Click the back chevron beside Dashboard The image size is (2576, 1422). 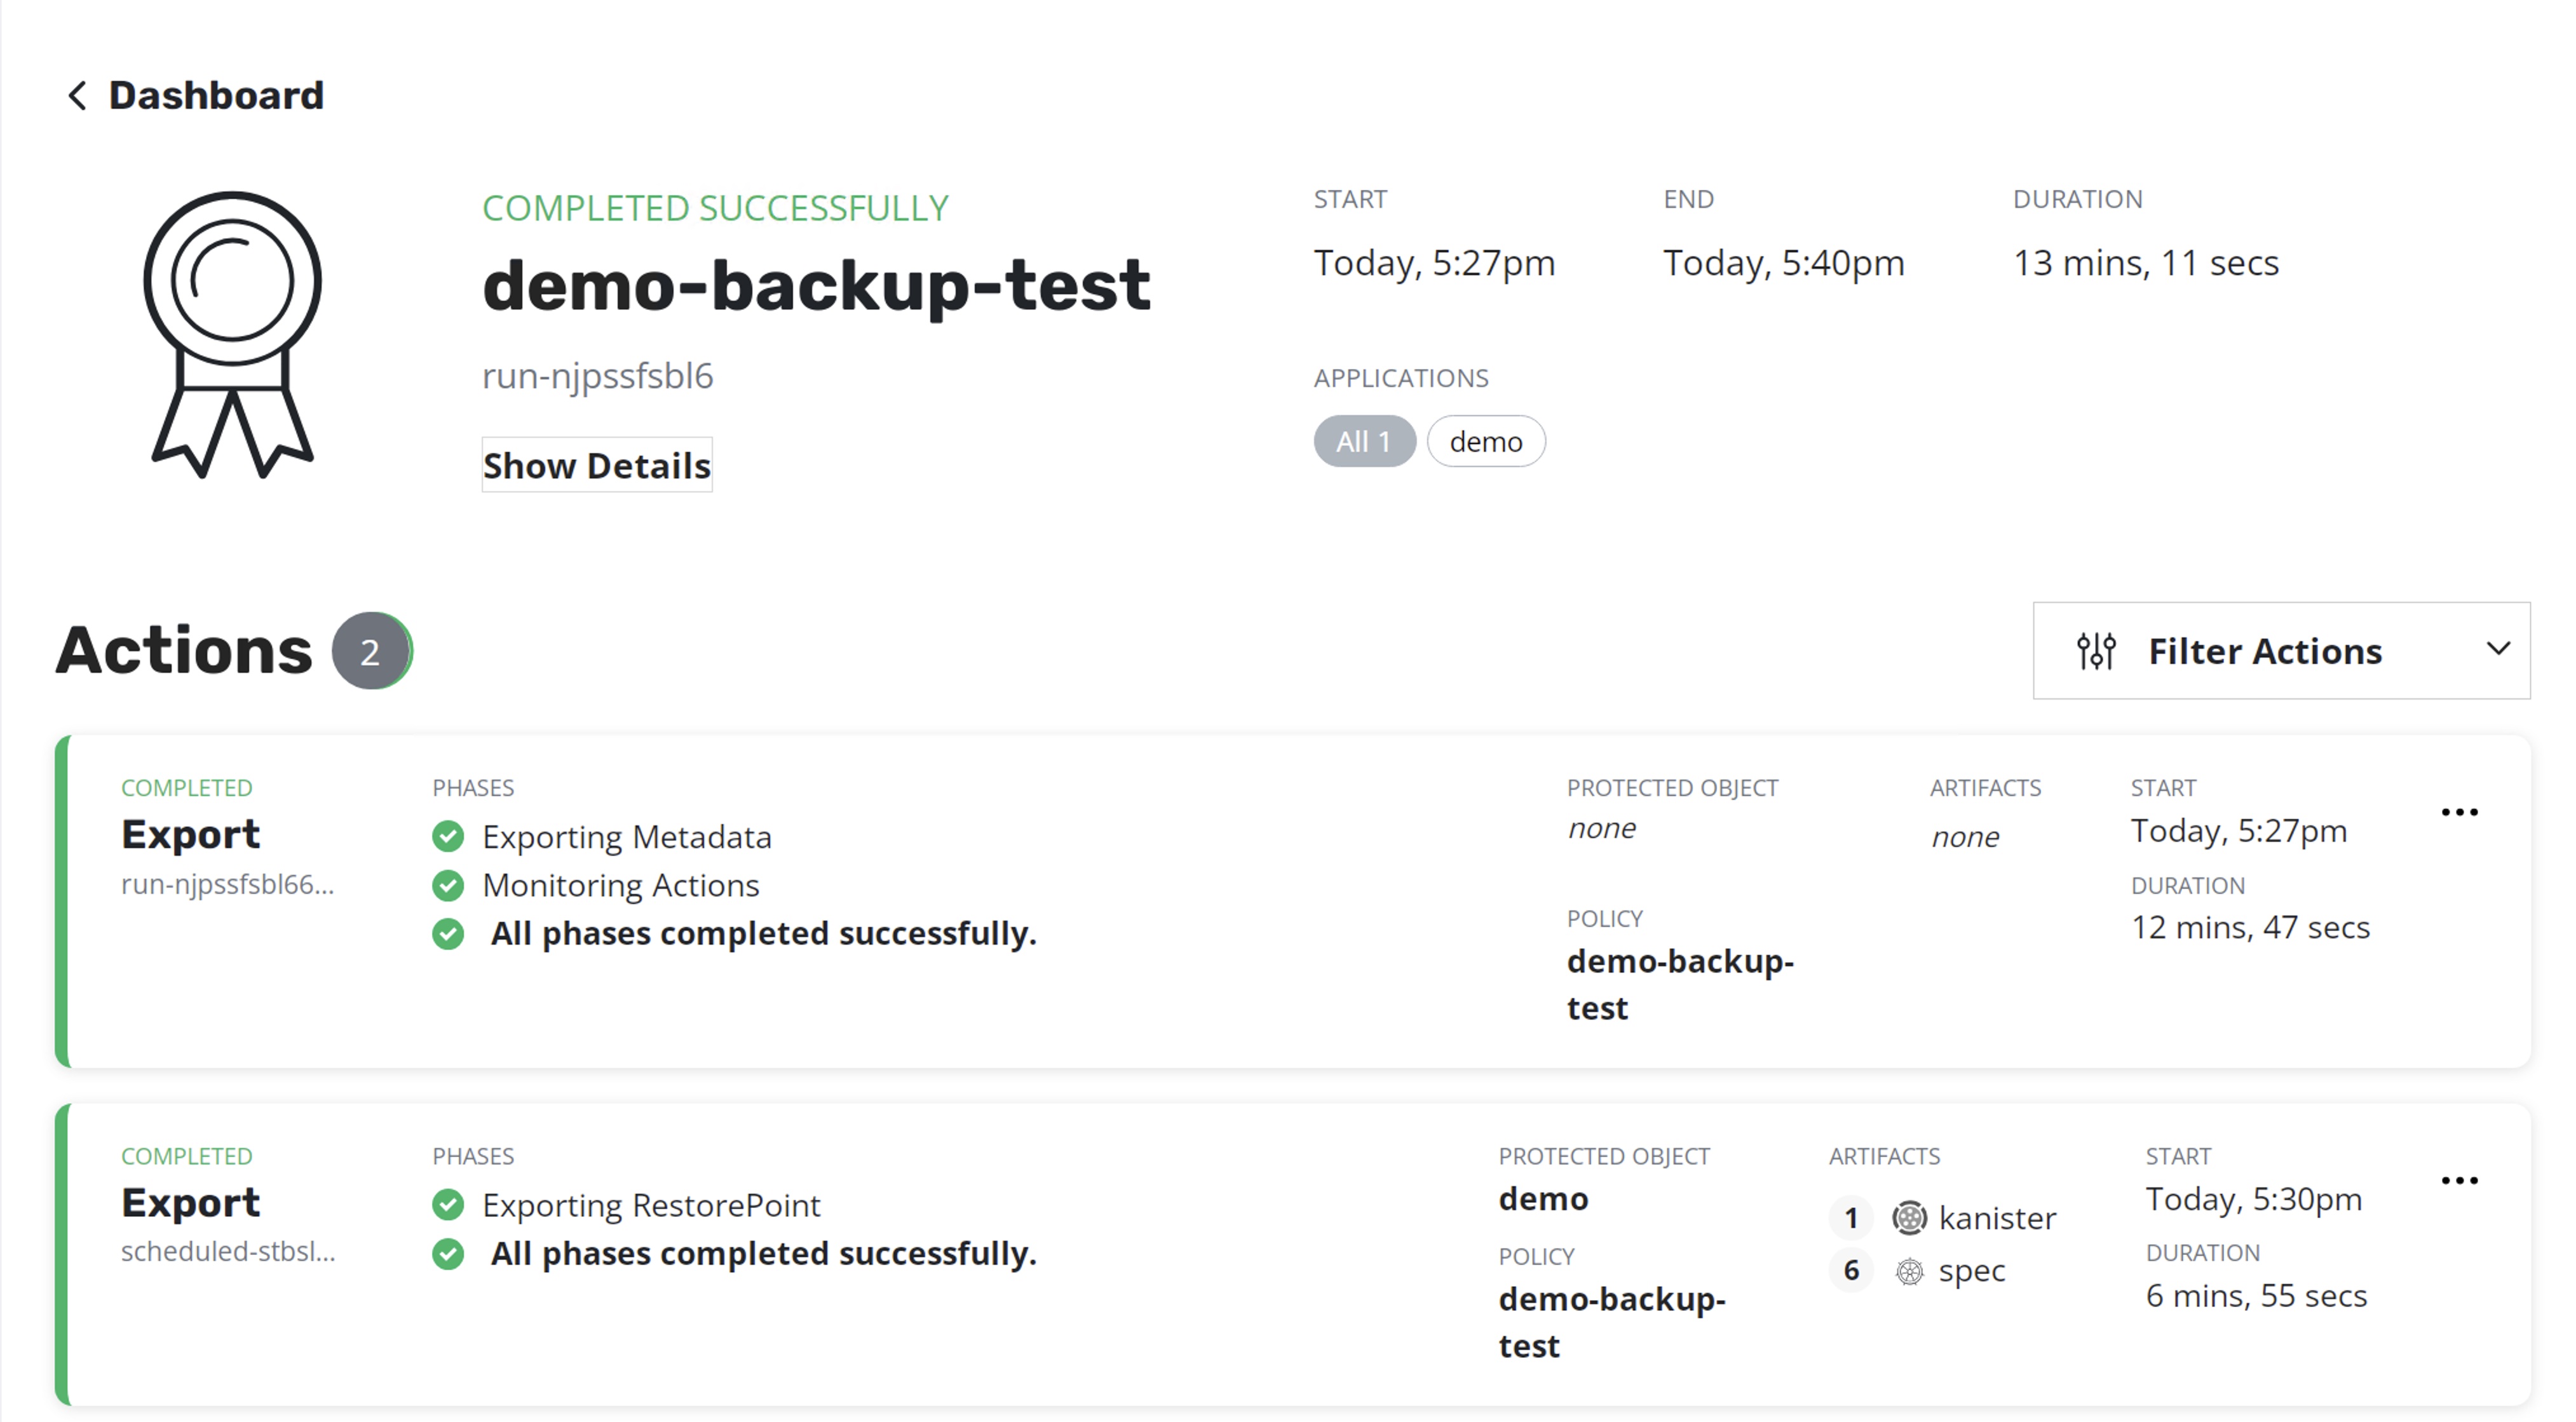77,96
